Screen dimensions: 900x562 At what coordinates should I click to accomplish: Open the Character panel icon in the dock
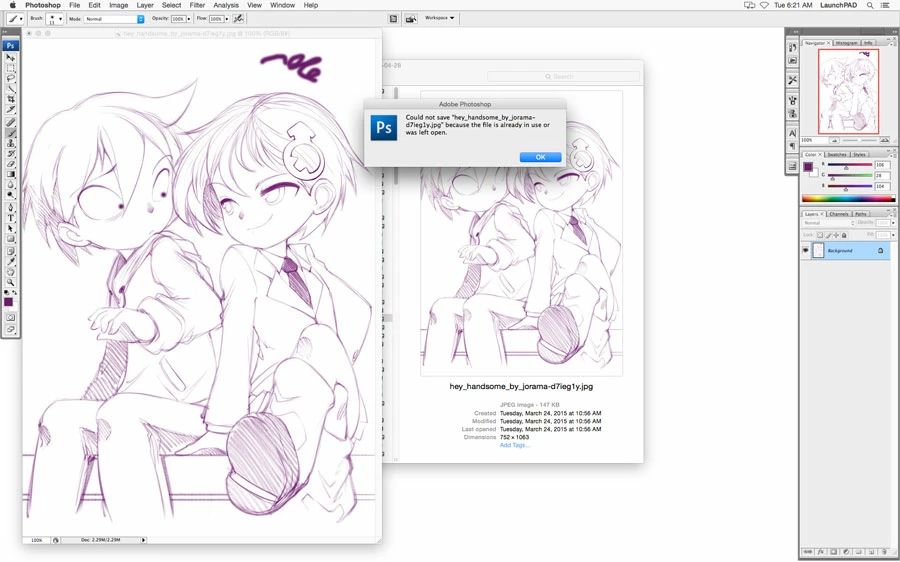[793, 133]
